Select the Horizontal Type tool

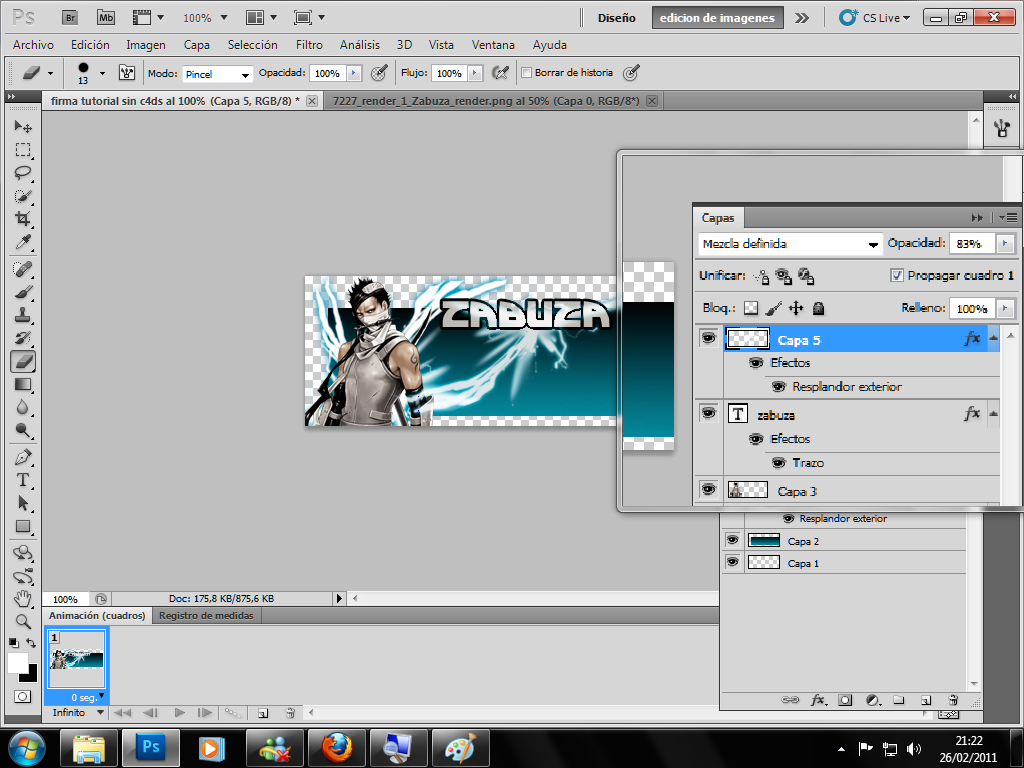(x=23, y=480)
